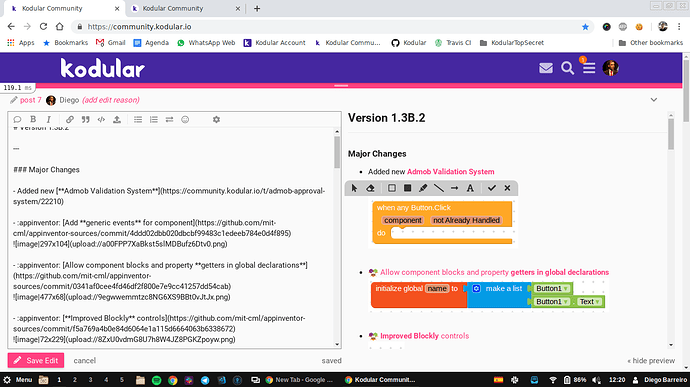Open the hamburger menu in Kodular header
This screenshot has height=387, width=690.
589,68
